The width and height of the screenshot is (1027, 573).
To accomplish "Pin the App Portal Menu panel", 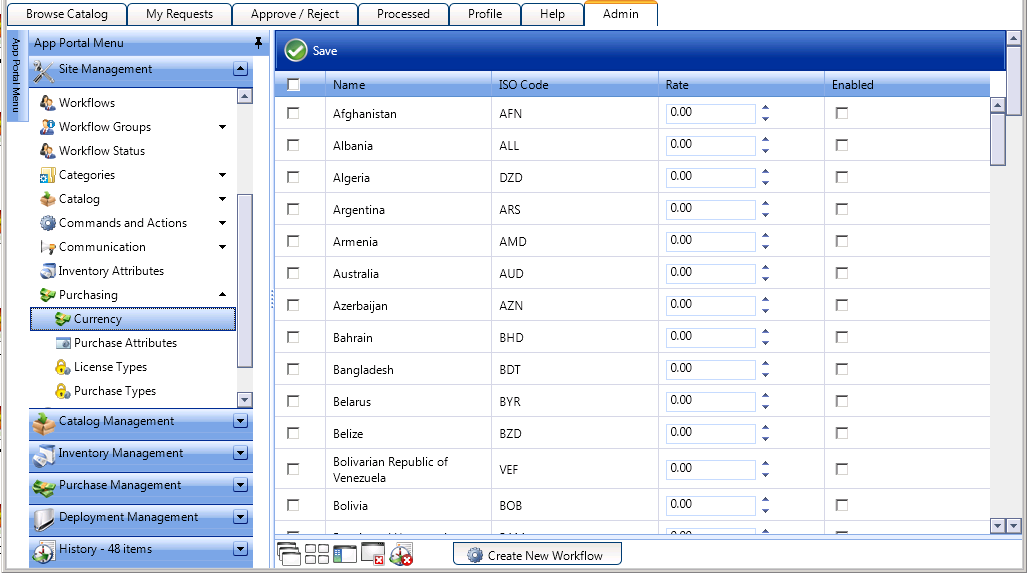I will click(x=259, y=43).
